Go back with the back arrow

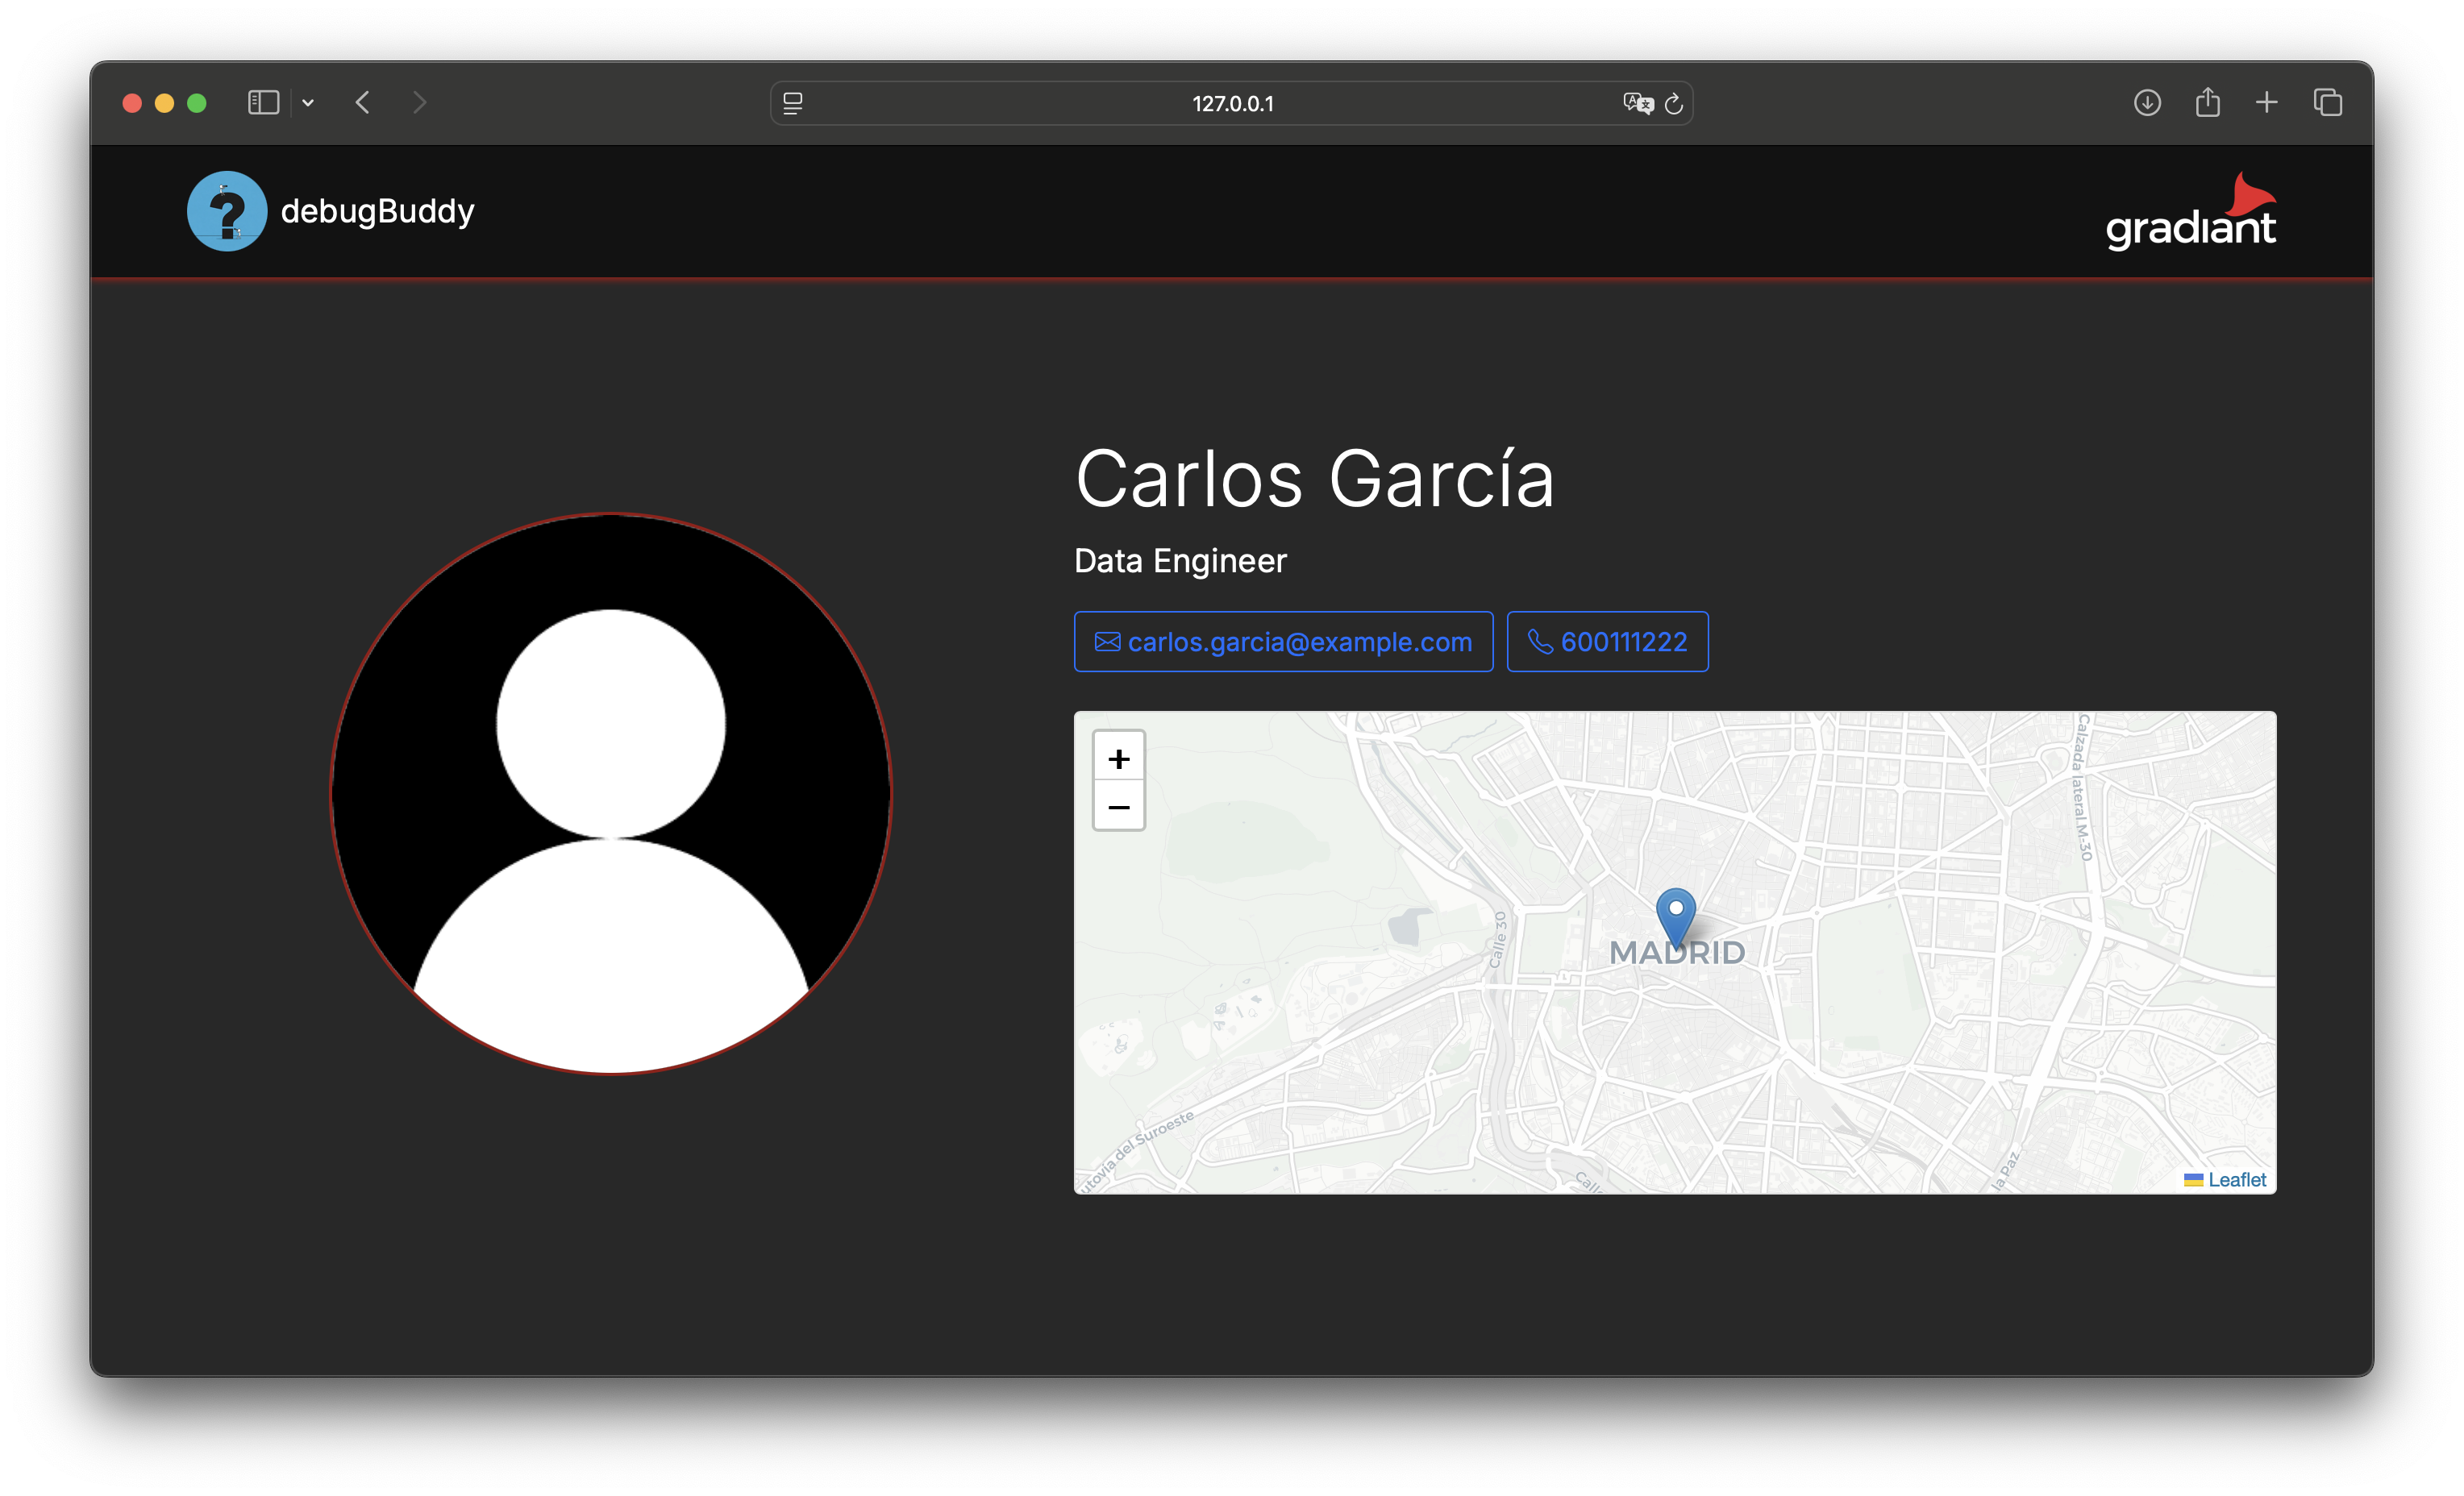click(x=363, y=103)
